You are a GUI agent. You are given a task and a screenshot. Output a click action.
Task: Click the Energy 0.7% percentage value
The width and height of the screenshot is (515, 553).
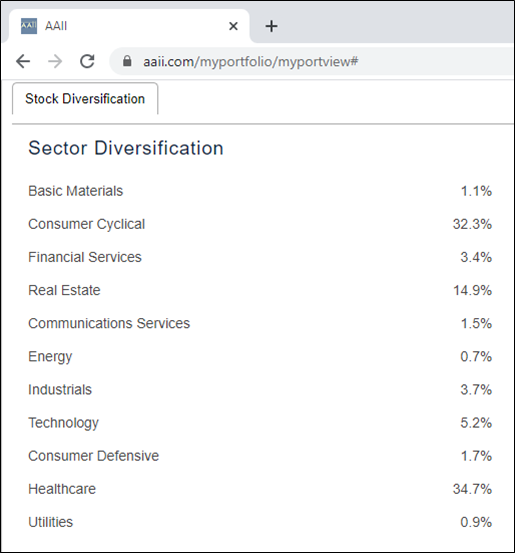click(x=476, y=357)
